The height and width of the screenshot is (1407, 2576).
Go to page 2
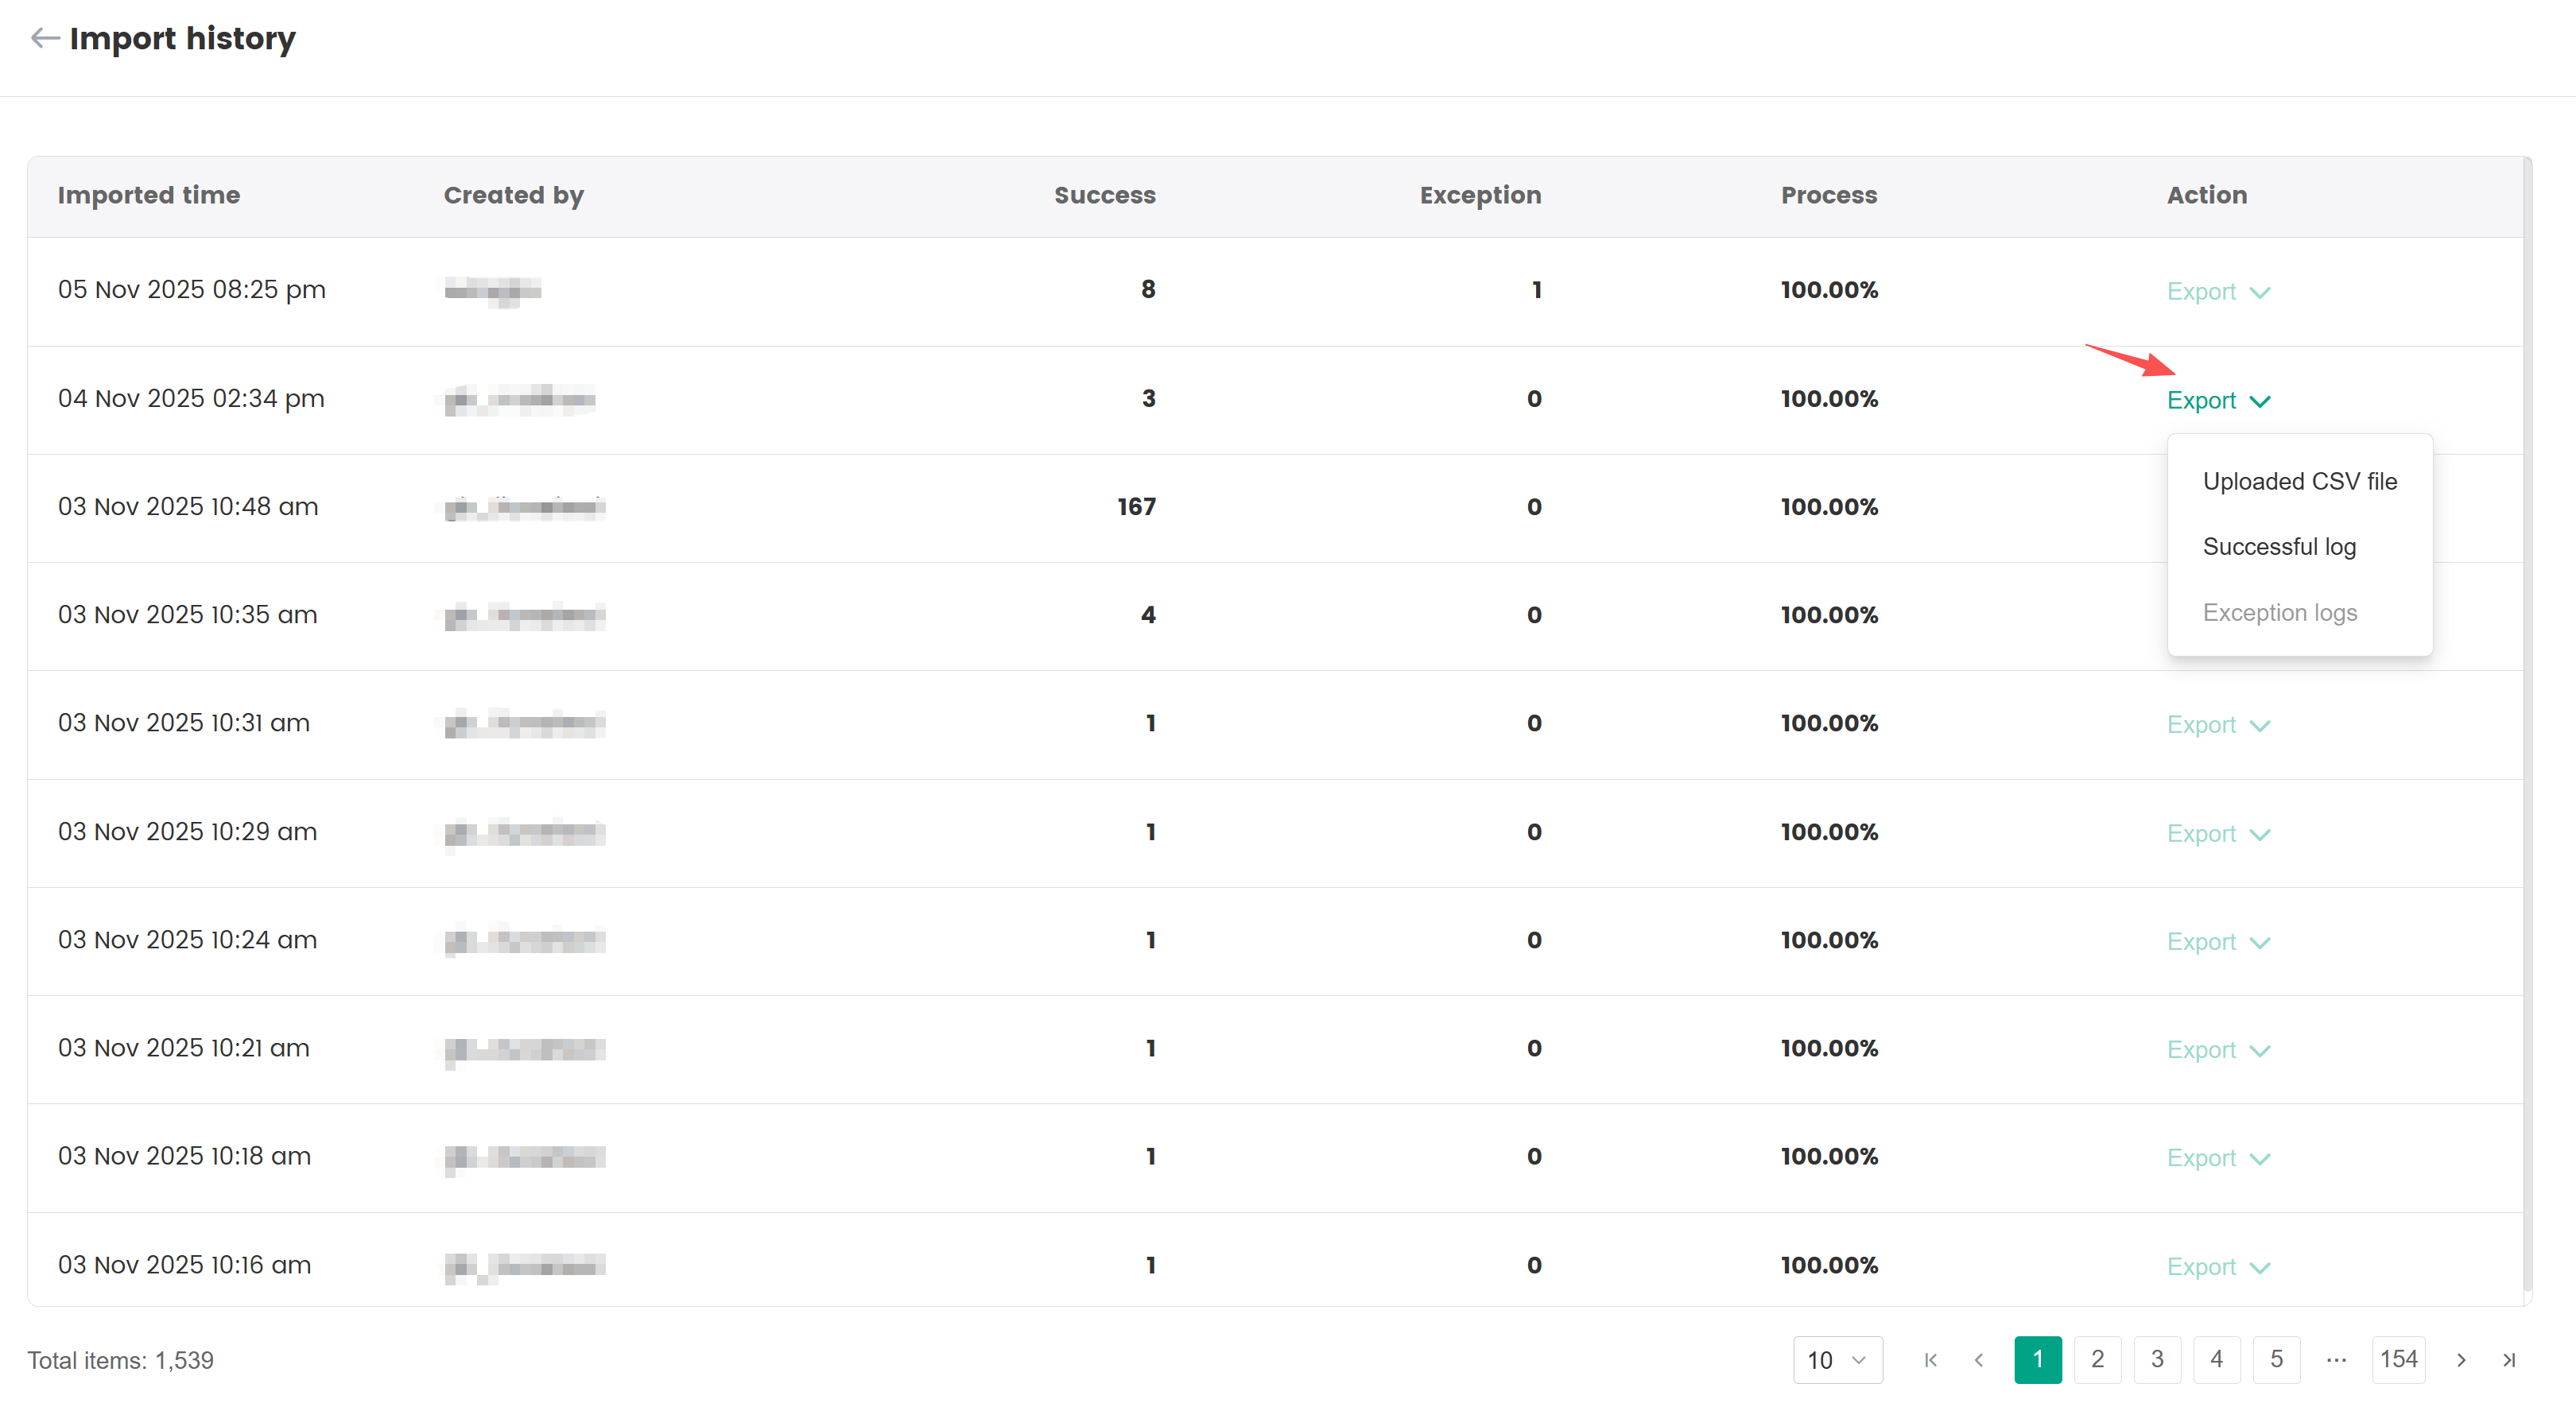tap(2097, 1360)
